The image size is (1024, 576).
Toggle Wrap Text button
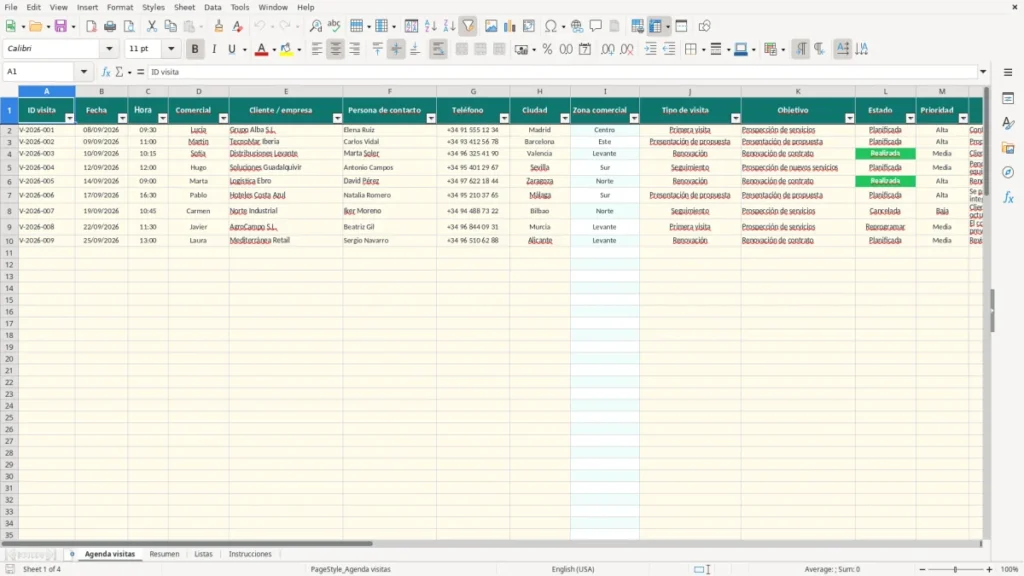click(438, 49)
